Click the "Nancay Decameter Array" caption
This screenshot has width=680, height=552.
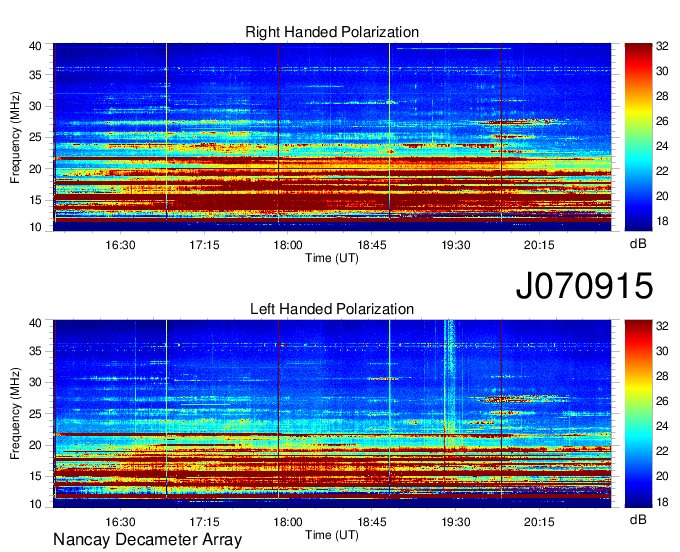coord(147,540)
